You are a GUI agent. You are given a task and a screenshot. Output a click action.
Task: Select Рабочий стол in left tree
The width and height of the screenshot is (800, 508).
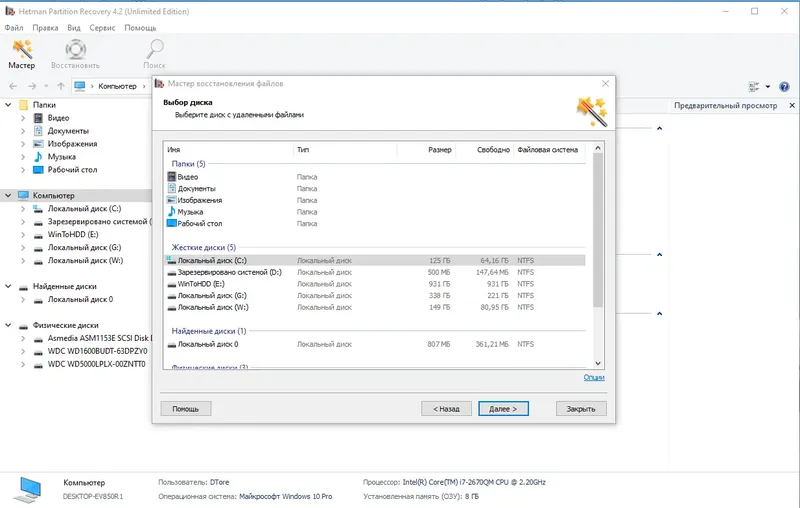(x=72, y=170)
